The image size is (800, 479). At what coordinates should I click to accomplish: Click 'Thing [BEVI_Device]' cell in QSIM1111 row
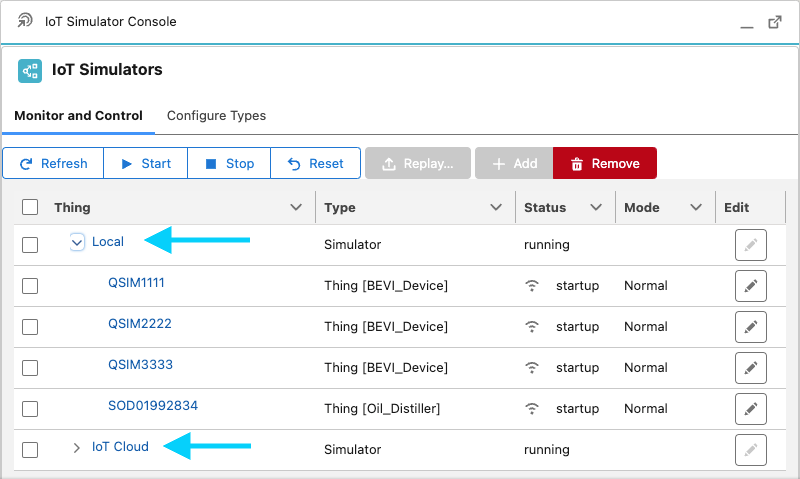[x=386, y=286]
